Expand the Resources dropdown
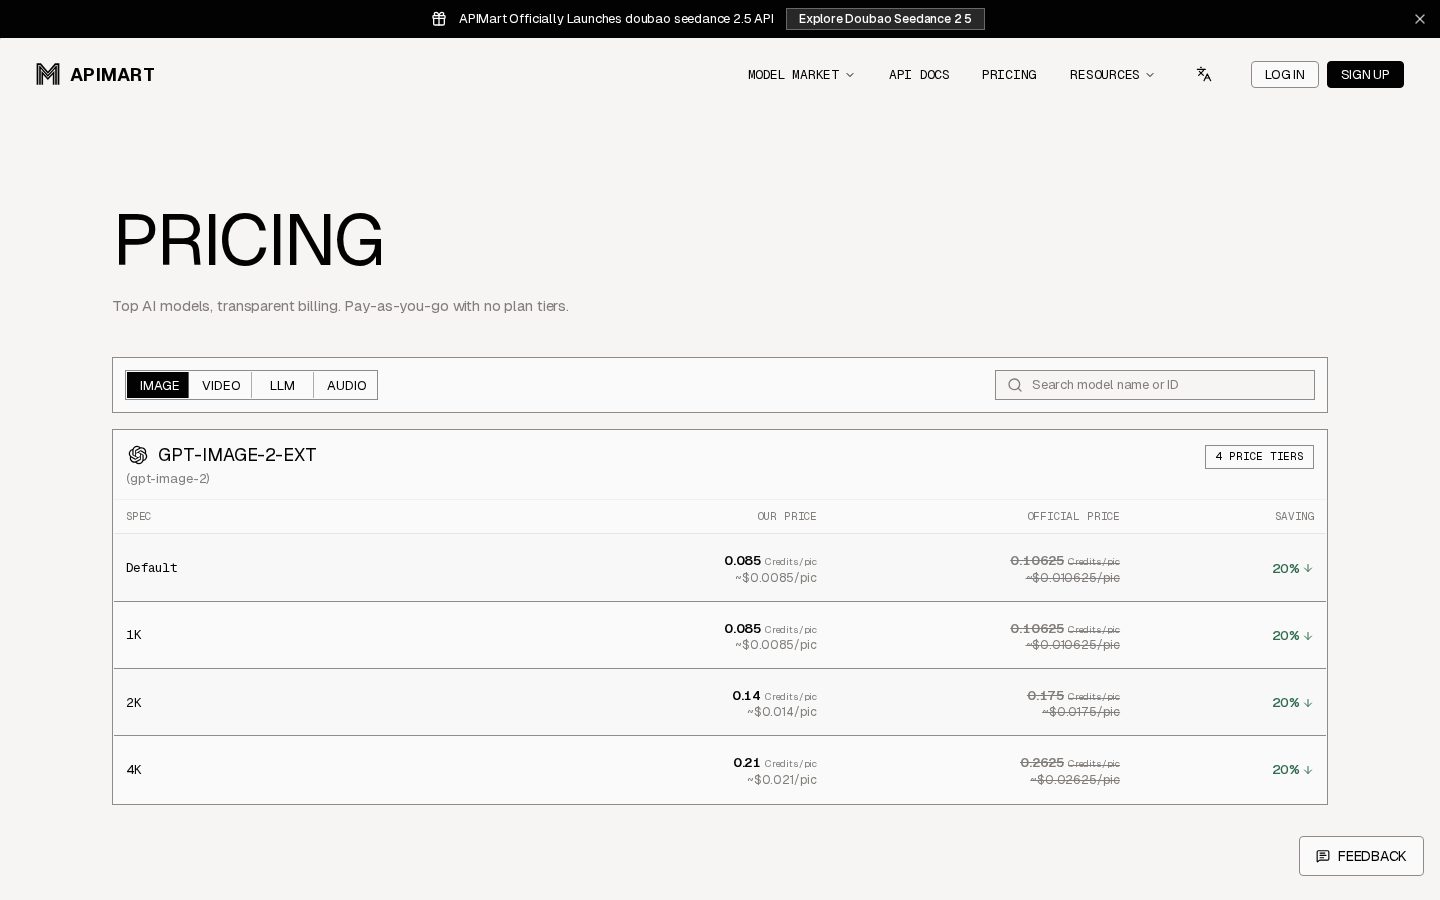This screenshot has height=900, width=1440. tap(1112, 75)
